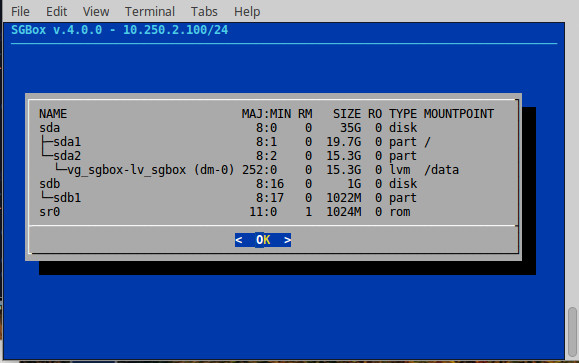Open the View menu
This screenshot has width=579, height=363.
tap(96, 11)
